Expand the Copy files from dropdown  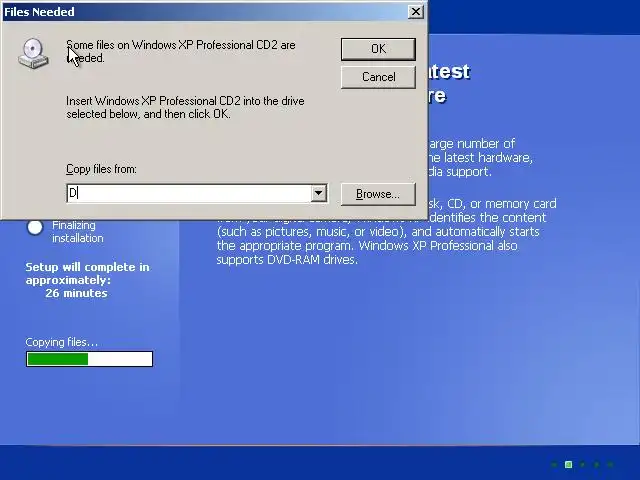[x=318, y=193]
